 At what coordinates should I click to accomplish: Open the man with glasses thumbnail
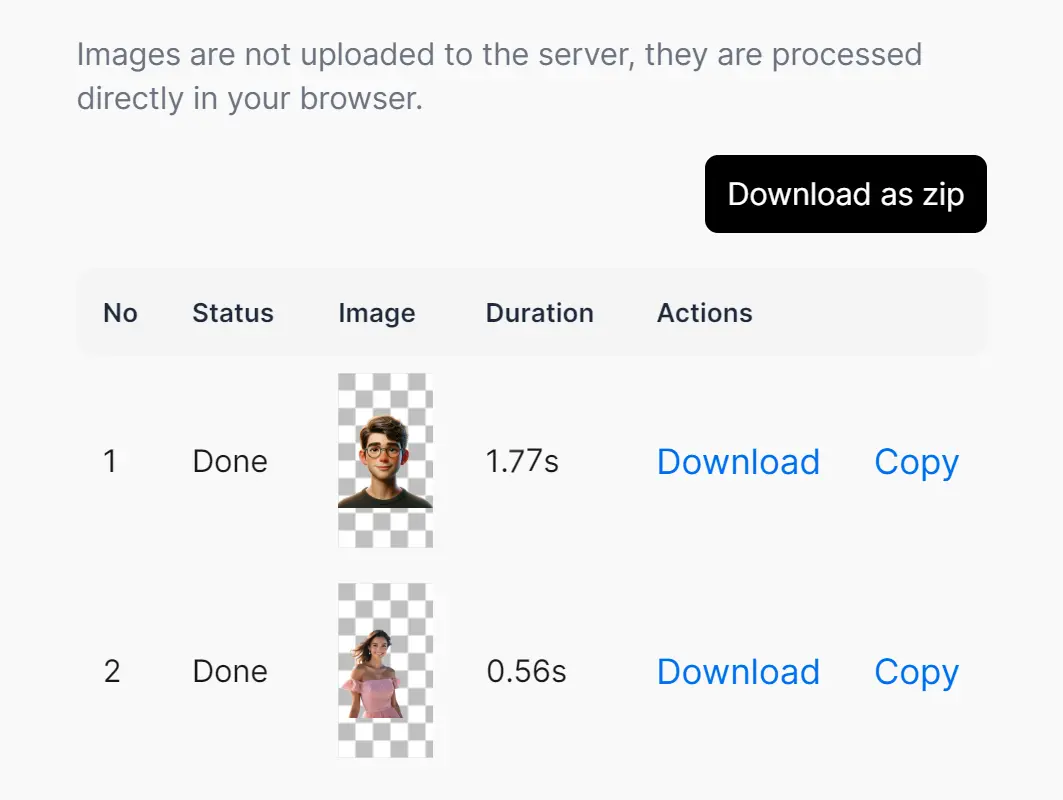[x=385, y=461]
